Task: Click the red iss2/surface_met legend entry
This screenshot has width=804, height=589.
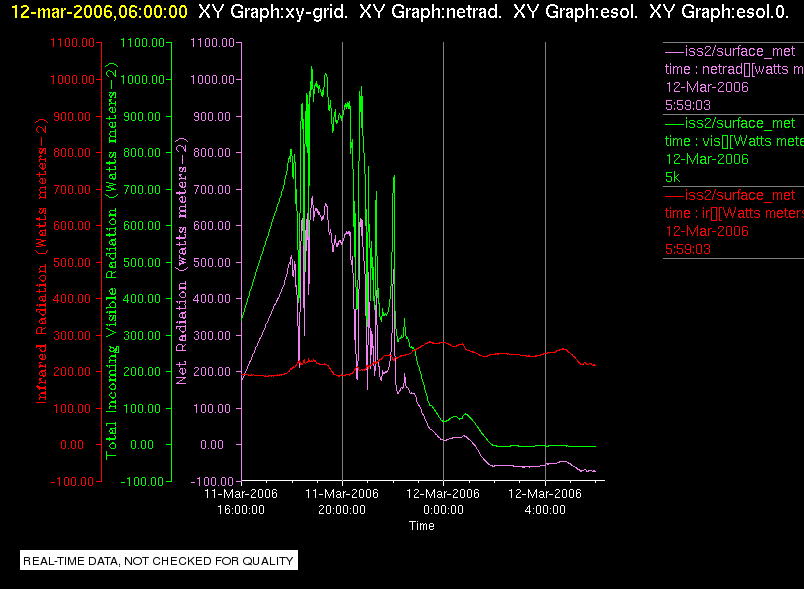Action: pyautogui.click(x=730, y=195)
